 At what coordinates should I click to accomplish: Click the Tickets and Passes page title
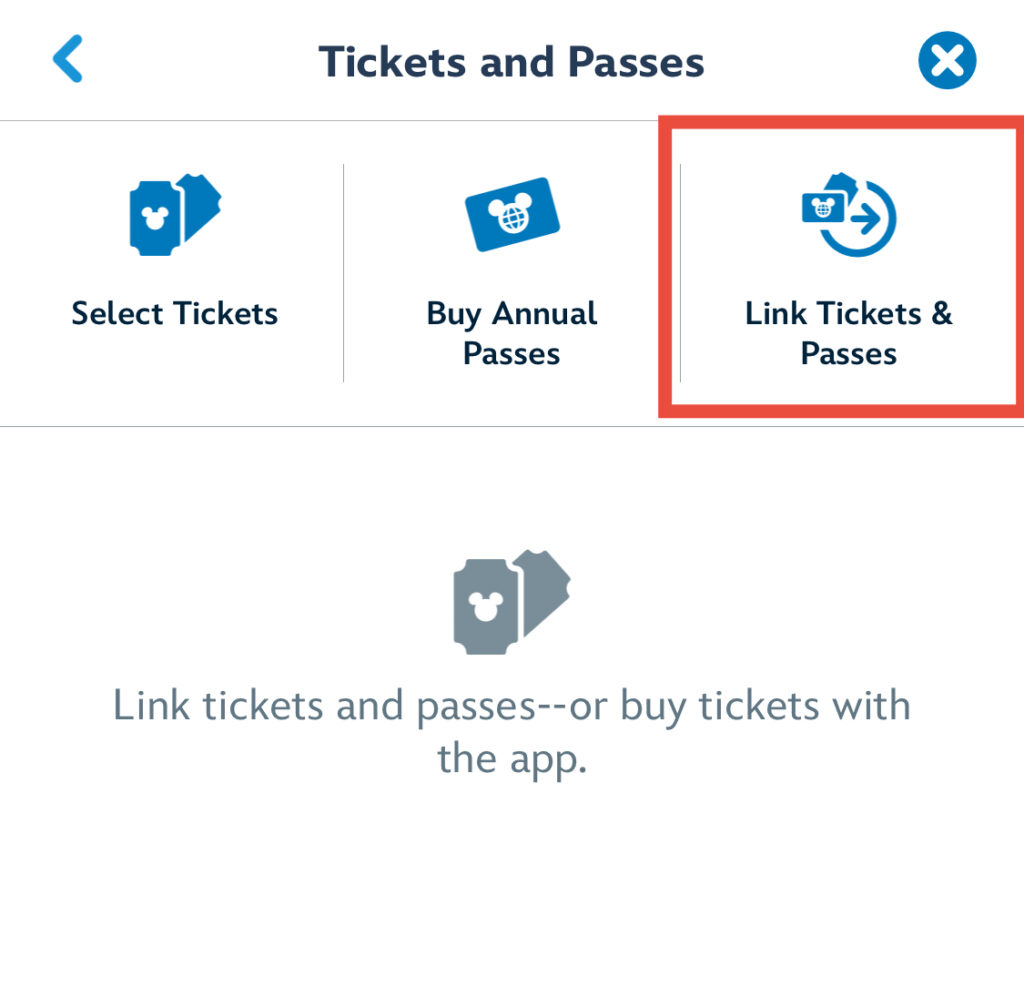[511, 61]
